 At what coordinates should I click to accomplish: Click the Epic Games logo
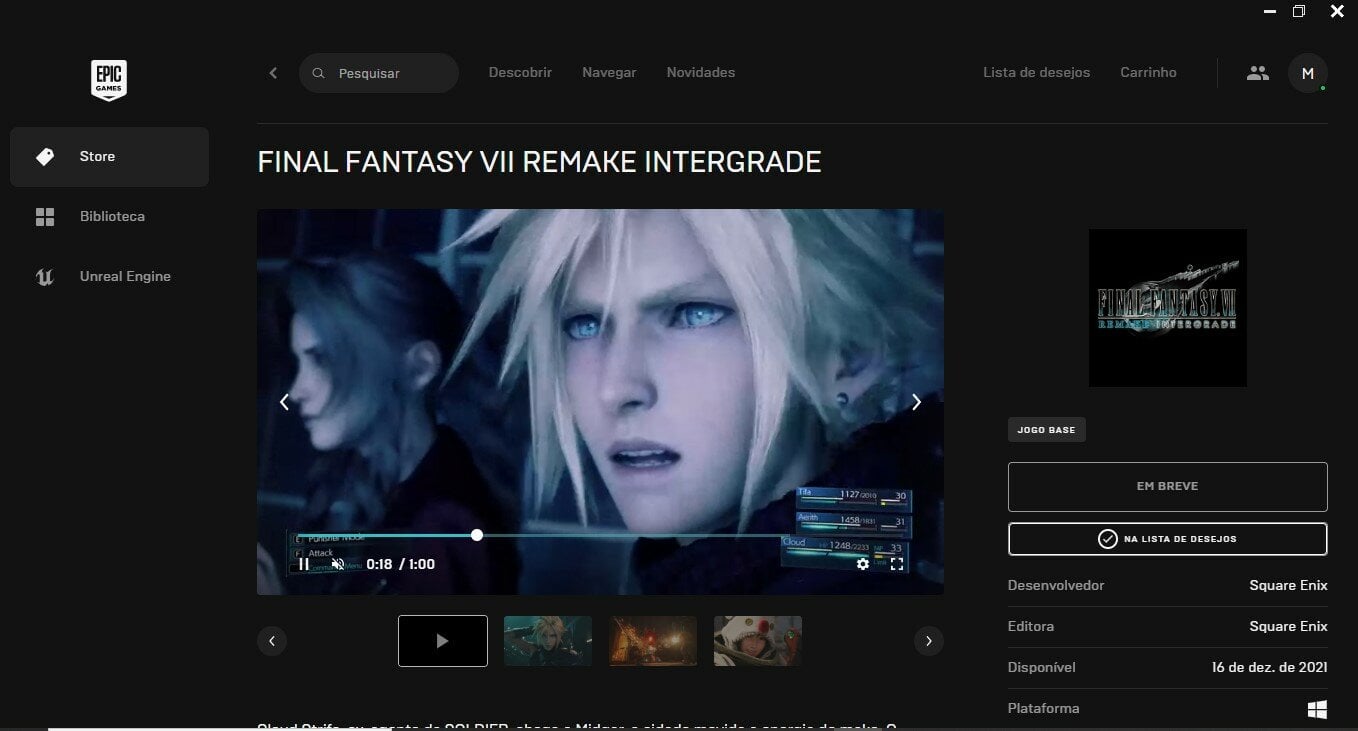pyautogui.click(x=109, y=80)
